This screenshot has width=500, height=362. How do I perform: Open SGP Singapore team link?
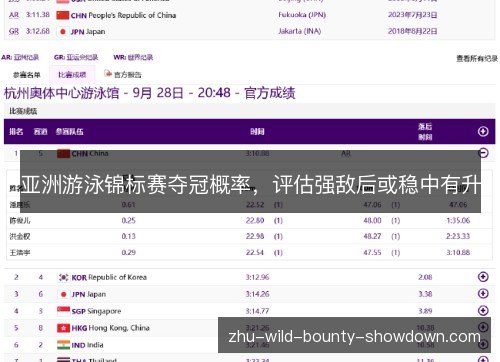click(x=96, y=311)
